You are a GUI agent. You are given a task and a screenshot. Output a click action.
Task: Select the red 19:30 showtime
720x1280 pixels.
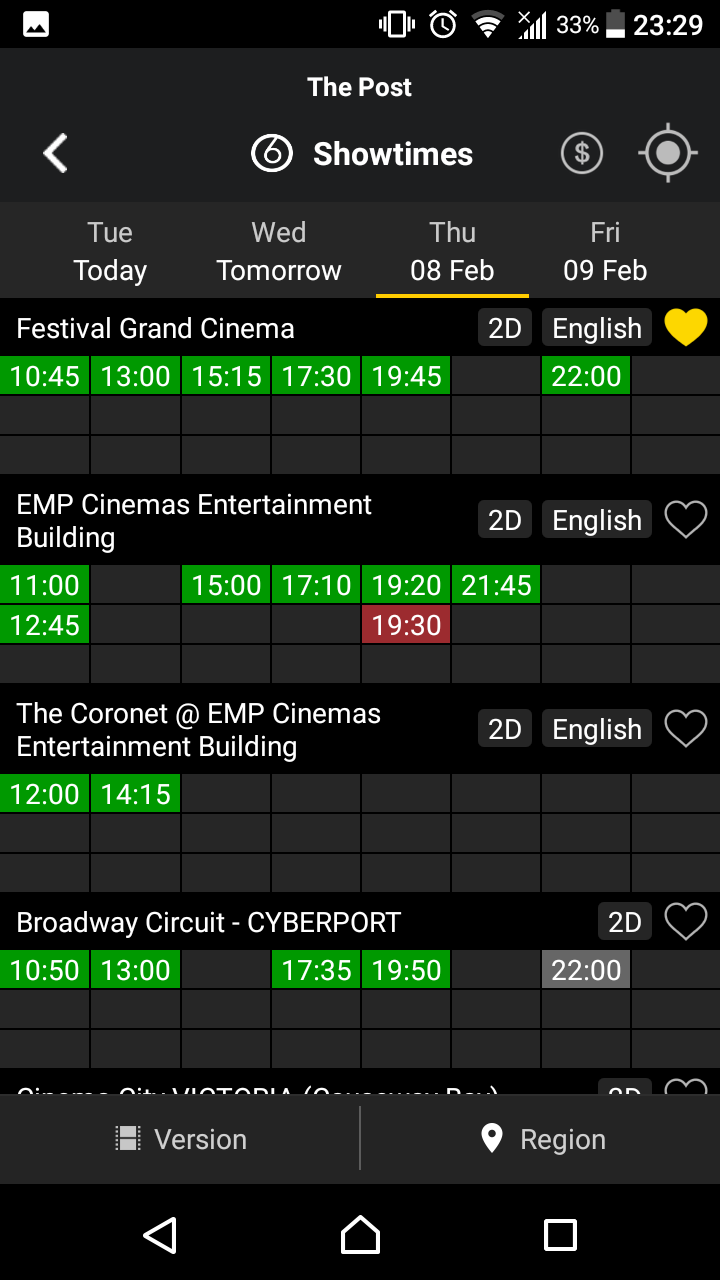coord(406,625)
